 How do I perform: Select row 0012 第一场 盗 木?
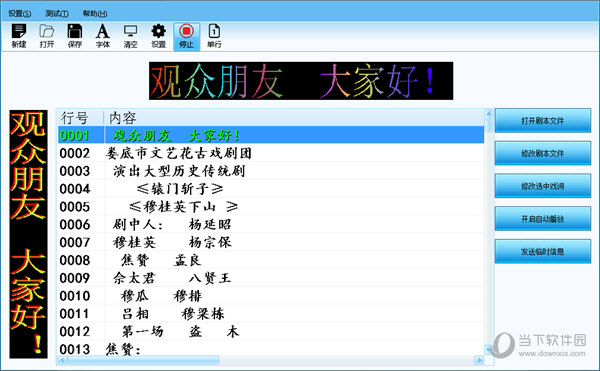tap(271, 331)
